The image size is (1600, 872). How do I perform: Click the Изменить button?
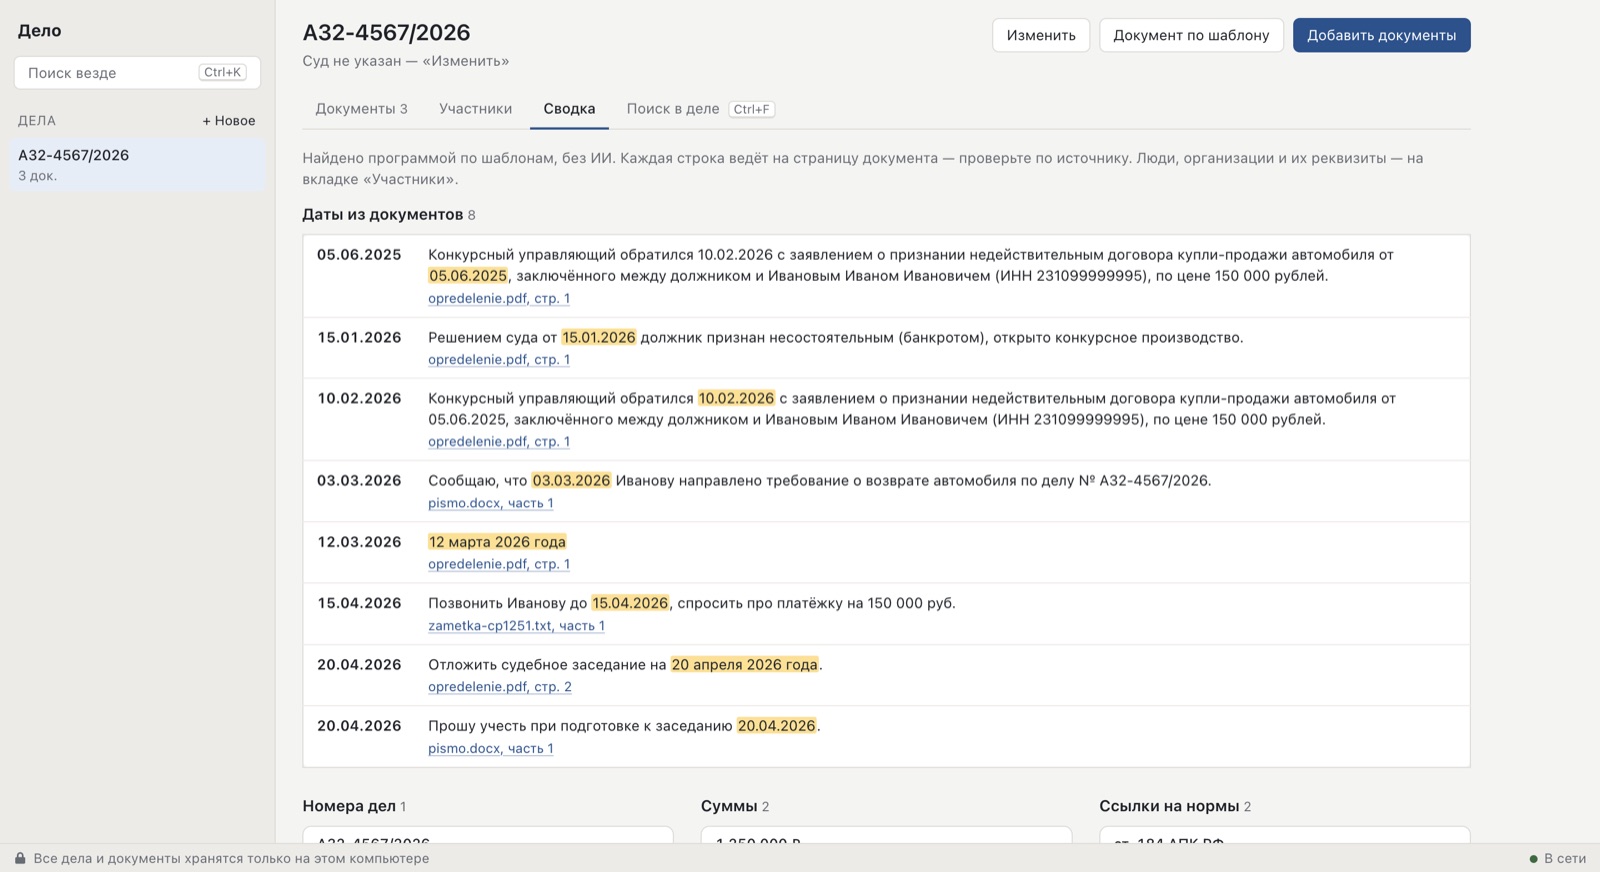[x=1041, y=35]
